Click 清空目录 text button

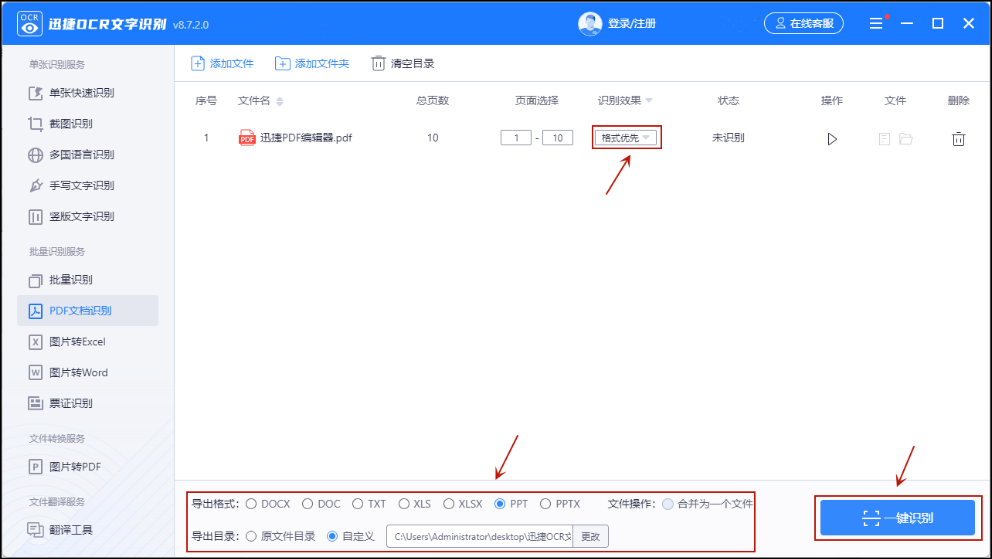[x=412, y=63]
